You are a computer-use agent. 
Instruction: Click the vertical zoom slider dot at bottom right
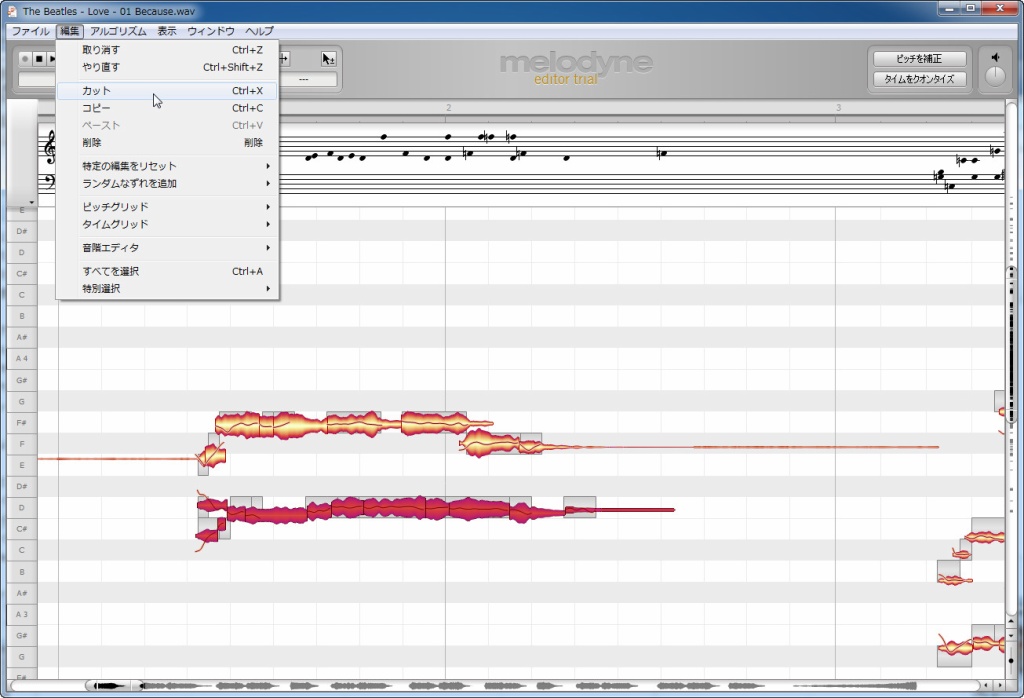point(1012,661)
